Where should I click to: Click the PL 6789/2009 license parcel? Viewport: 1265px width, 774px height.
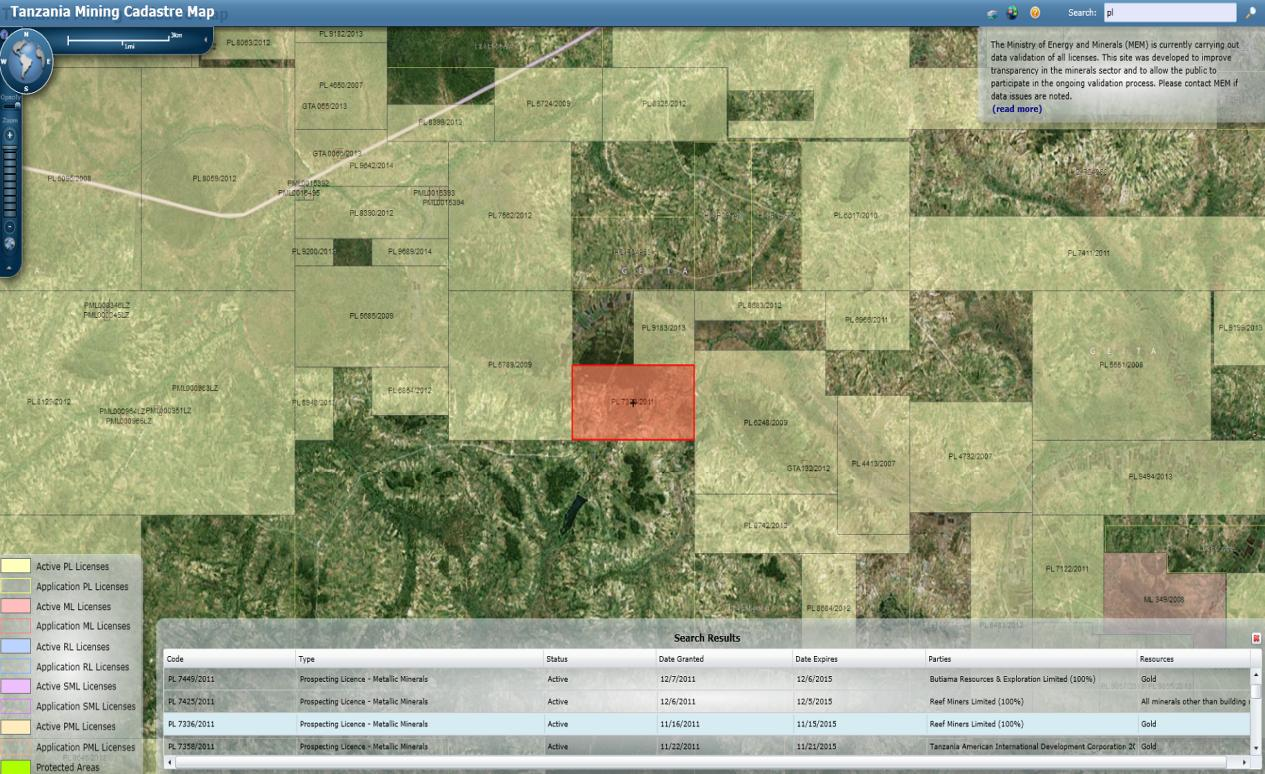[510, 365]
